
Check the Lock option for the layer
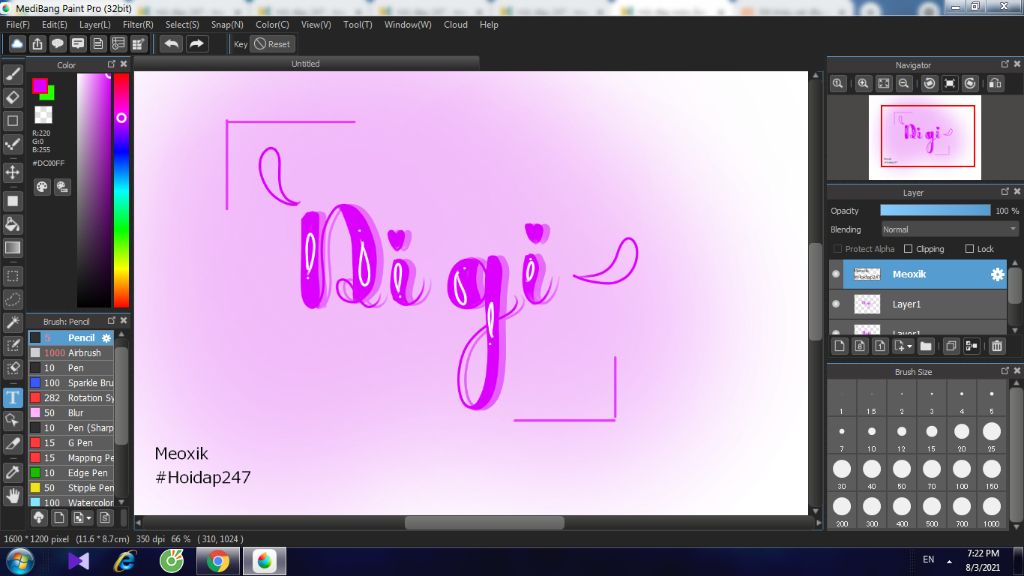tap(970, 249)
